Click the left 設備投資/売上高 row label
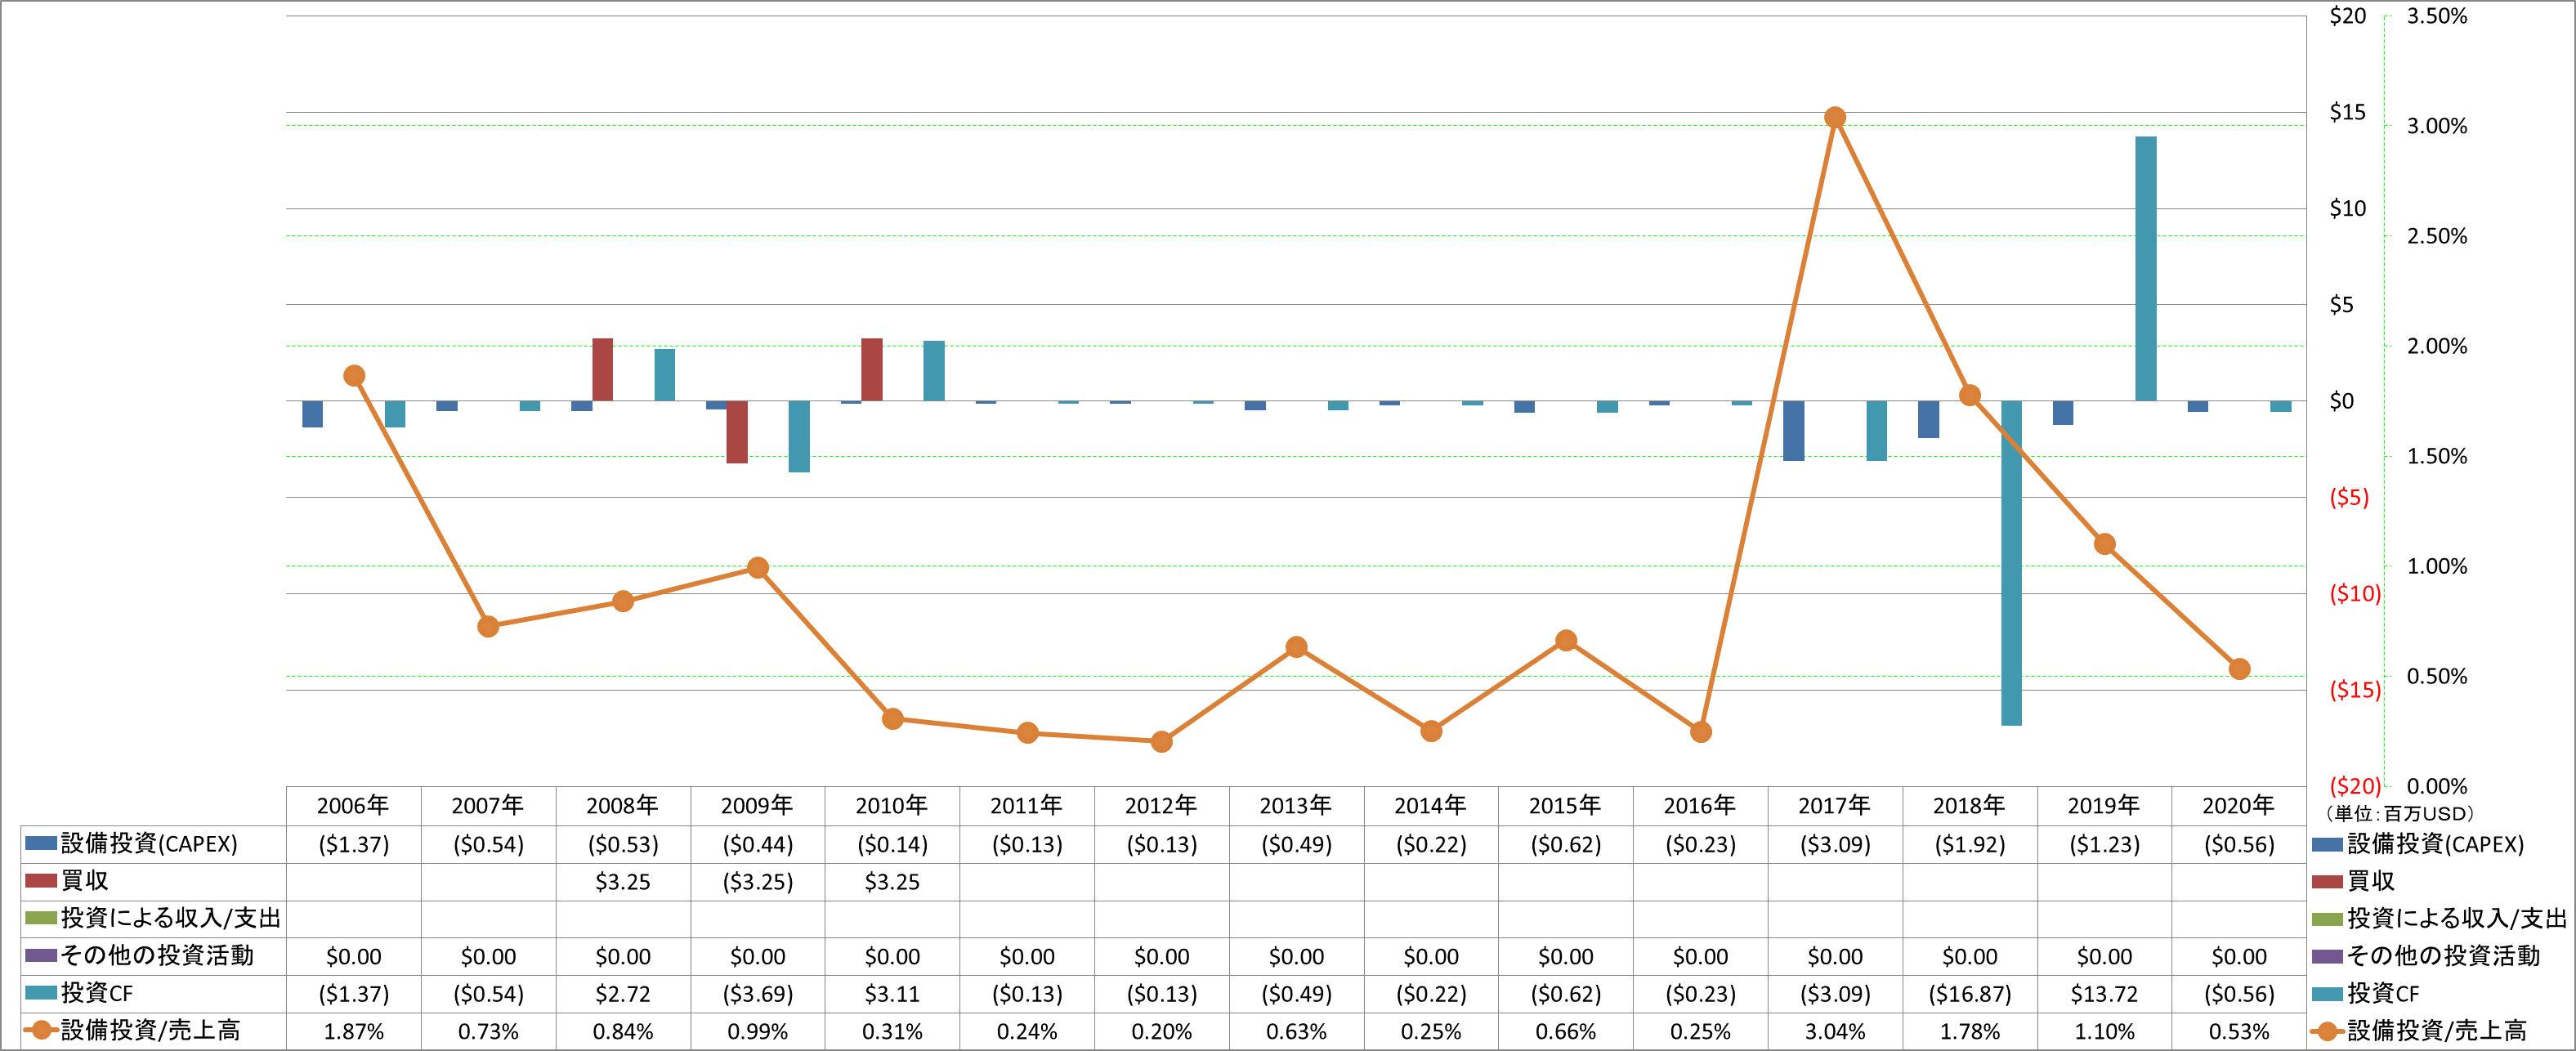The height and width of the screenshot is (1051, 2576). tap(151, 1030)
